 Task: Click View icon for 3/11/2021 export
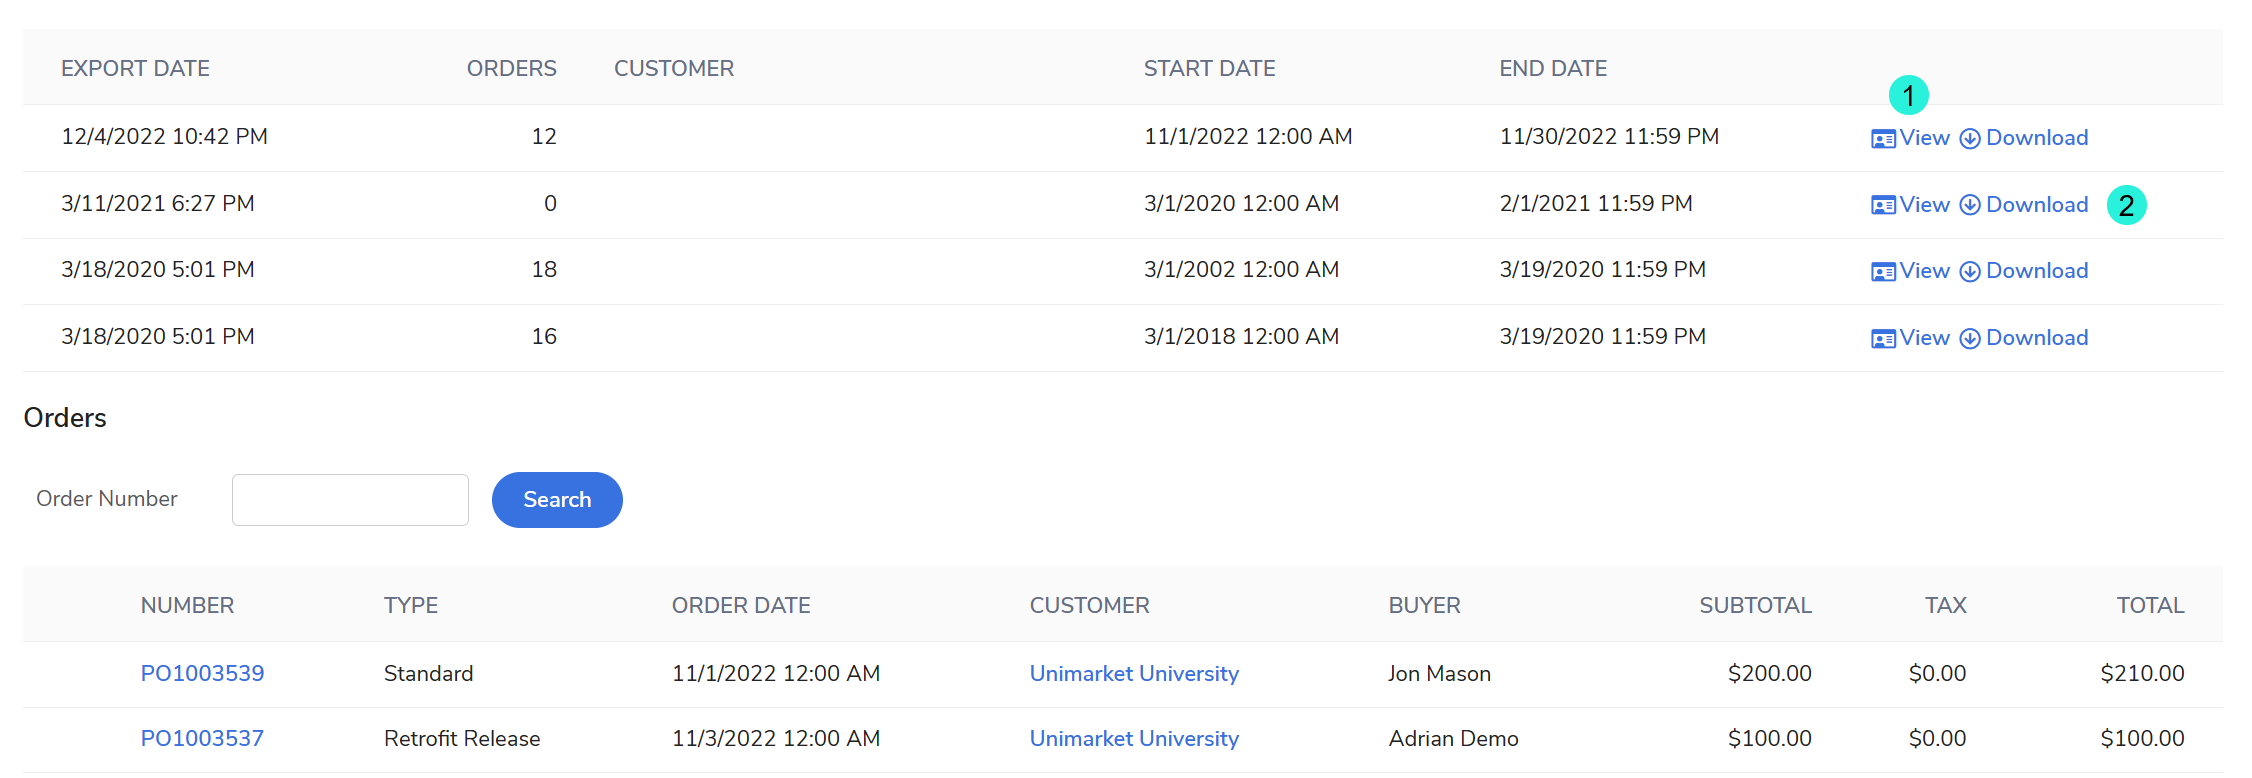click(x=1883, y=205)
